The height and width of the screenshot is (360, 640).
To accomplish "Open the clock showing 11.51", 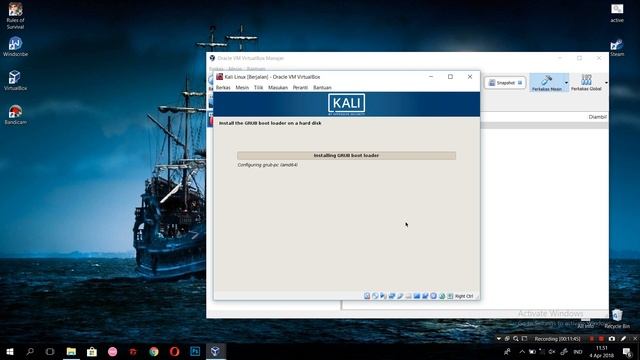I will tap(602, 352).
